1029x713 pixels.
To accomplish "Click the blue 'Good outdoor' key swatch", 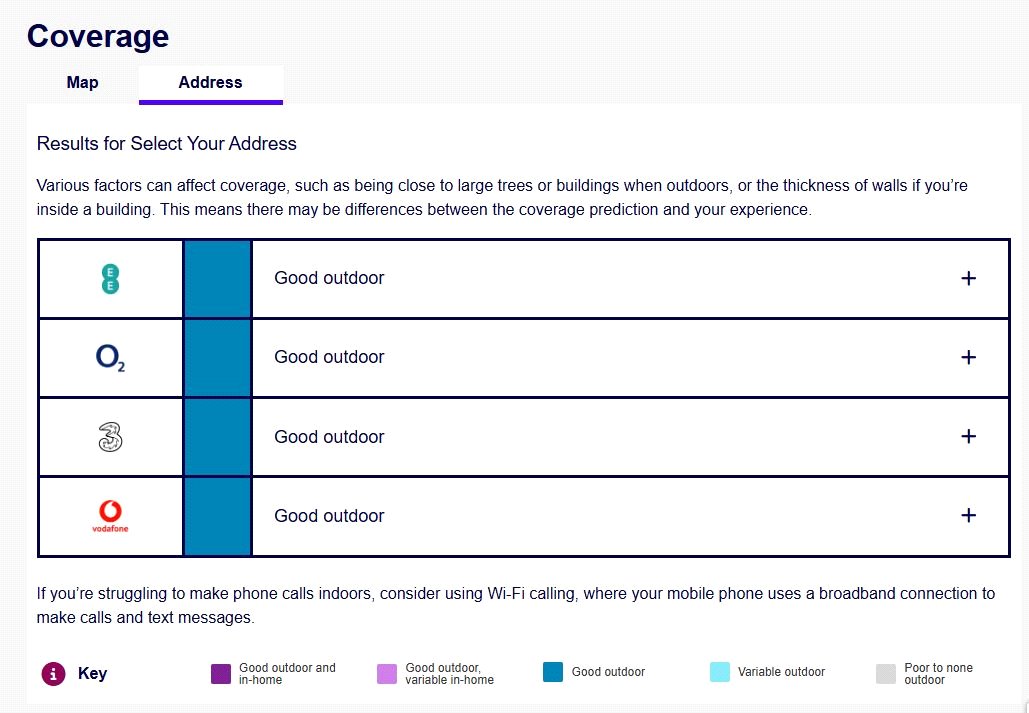I will [x=553, y=672].
